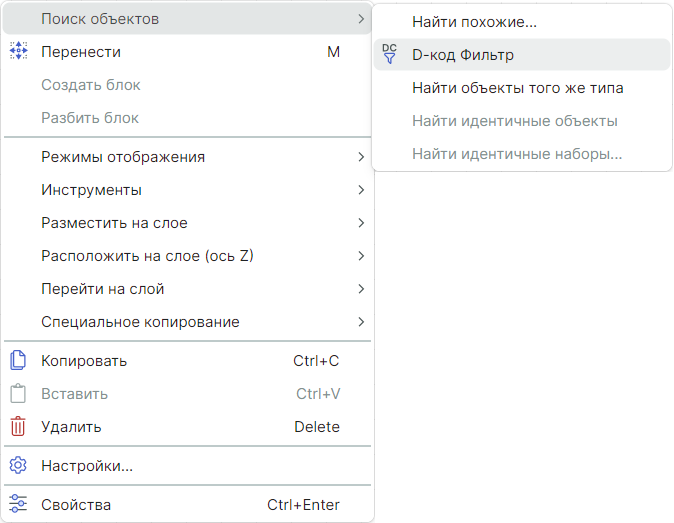Open Расположить на слое (ось Z) submenu
Viewport: 674px width, 523px height.
(147, 256)
